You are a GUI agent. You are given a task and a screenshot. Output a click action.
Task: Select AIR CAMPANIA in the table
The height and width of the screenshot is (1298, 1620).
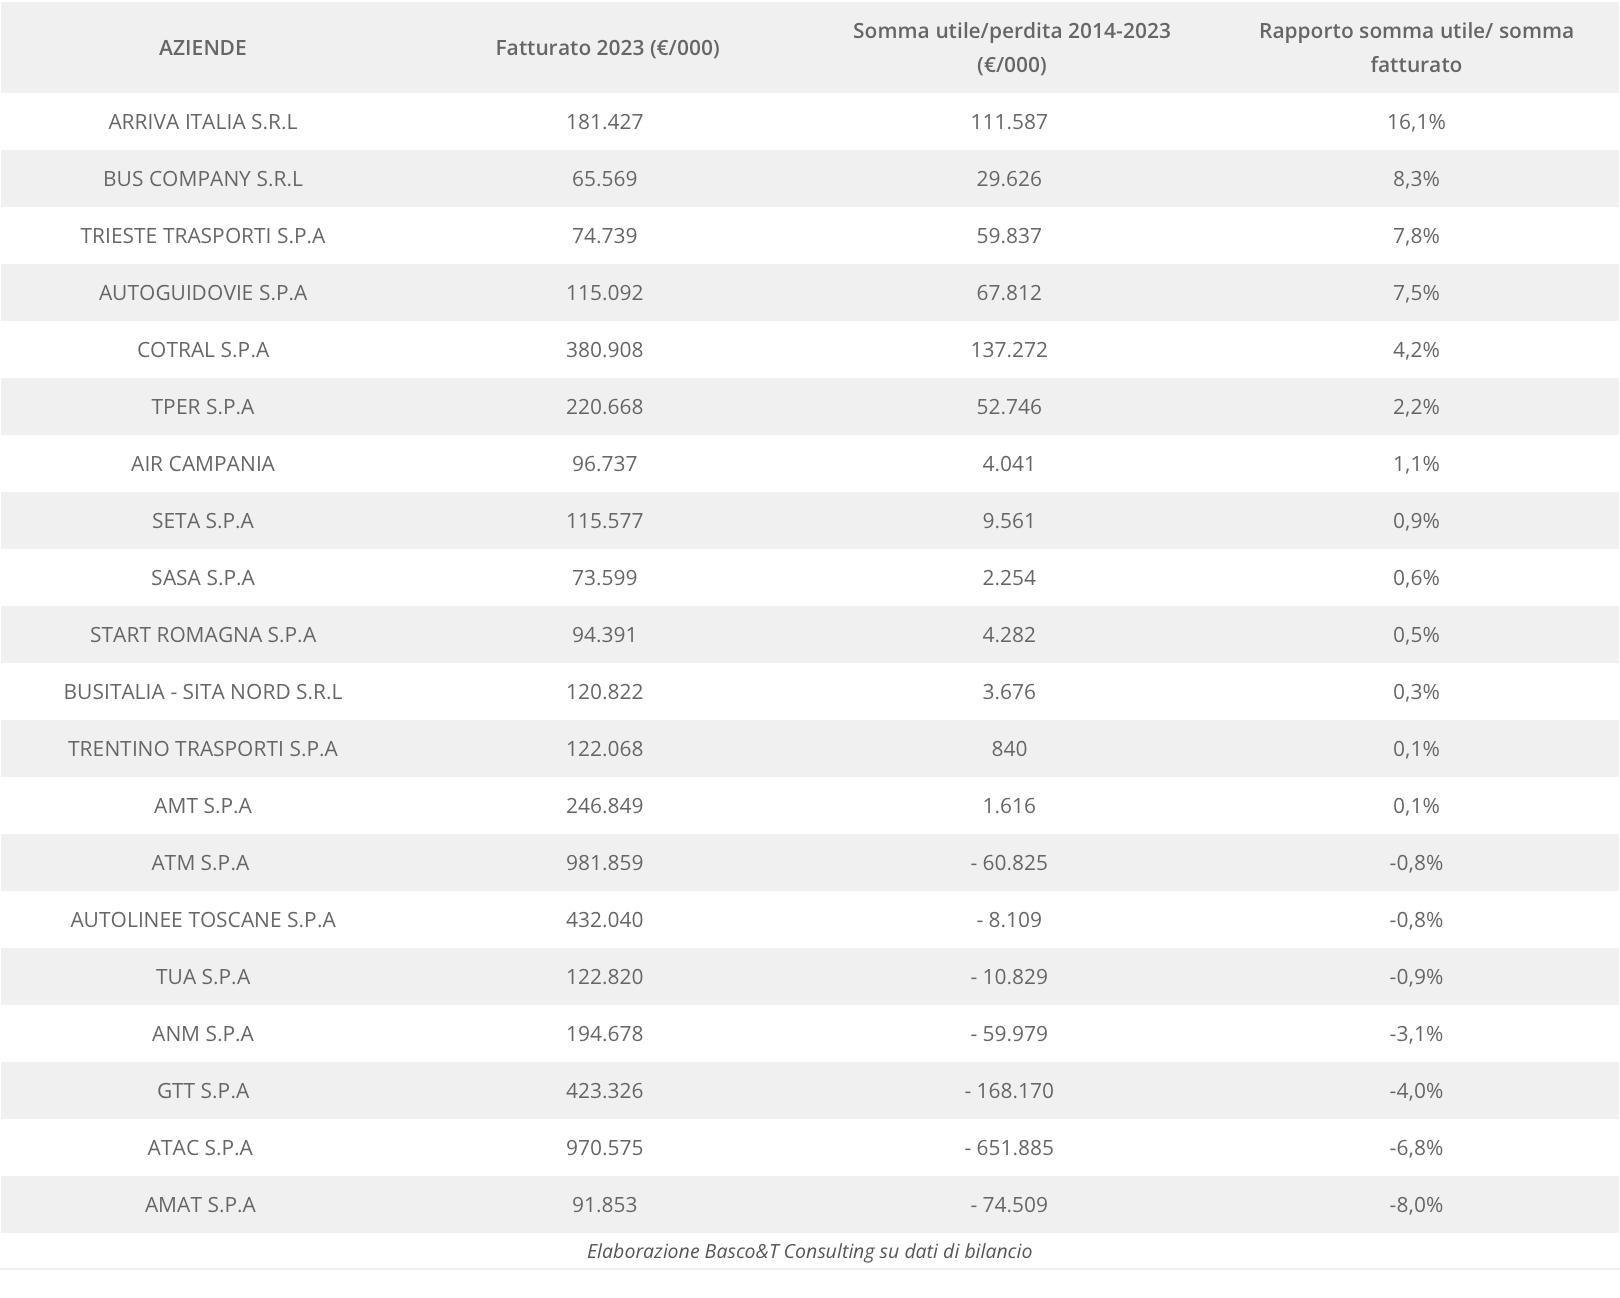(202, 463)
